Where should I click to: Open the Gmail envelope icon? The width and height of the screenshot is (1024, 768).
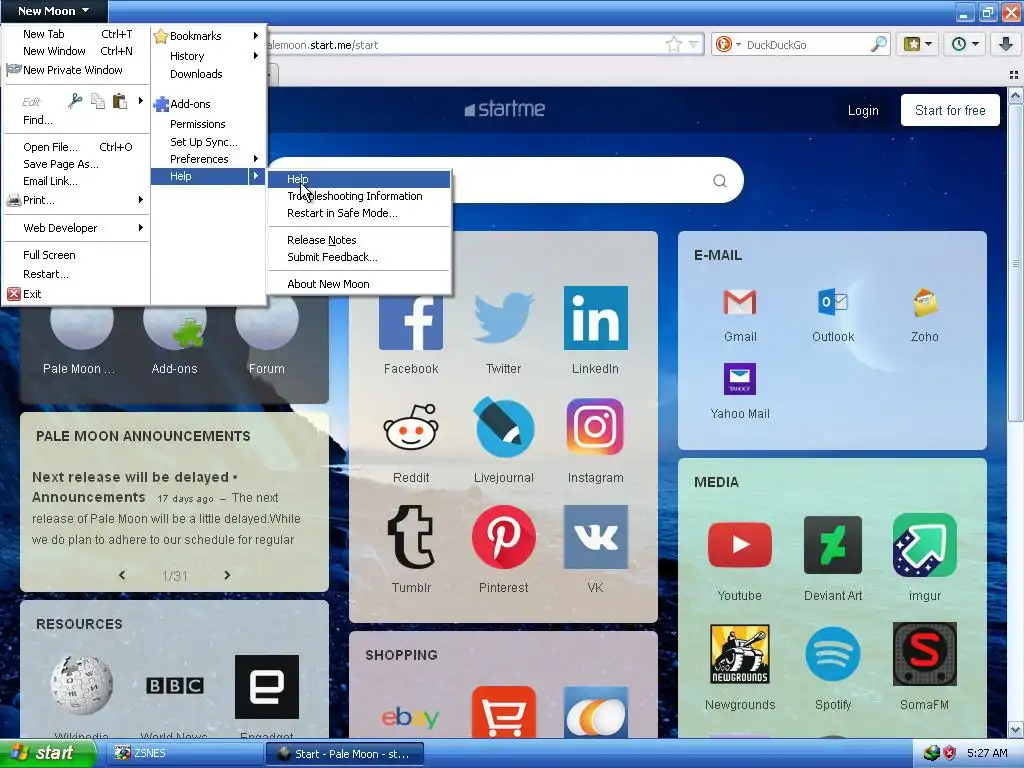[740, 302]
